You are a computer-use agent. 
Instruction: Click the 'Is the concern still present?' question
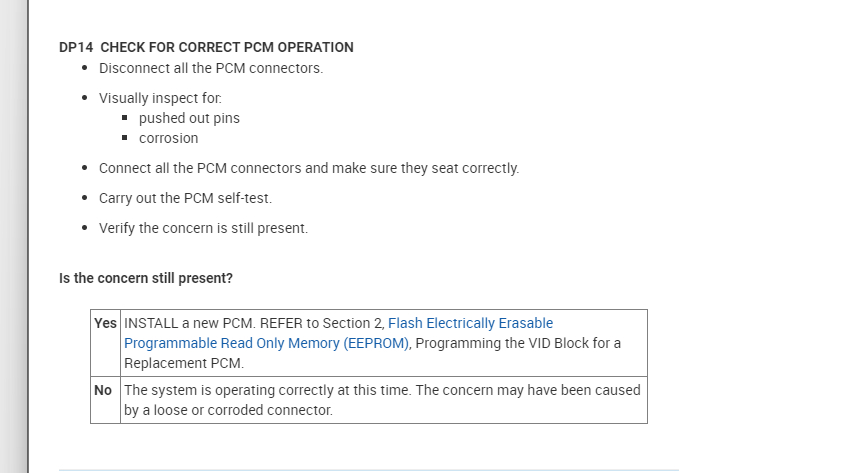[146, 278]
